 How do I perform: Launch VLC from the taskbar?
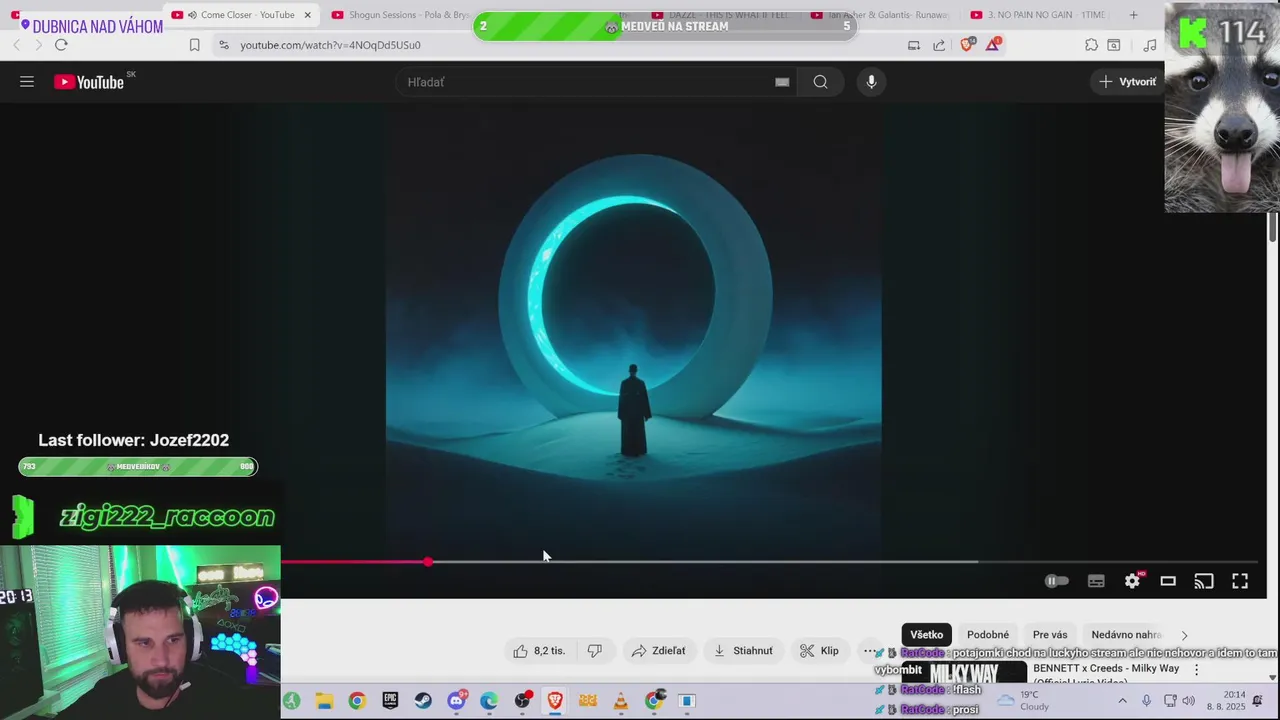tap(621, 701)
